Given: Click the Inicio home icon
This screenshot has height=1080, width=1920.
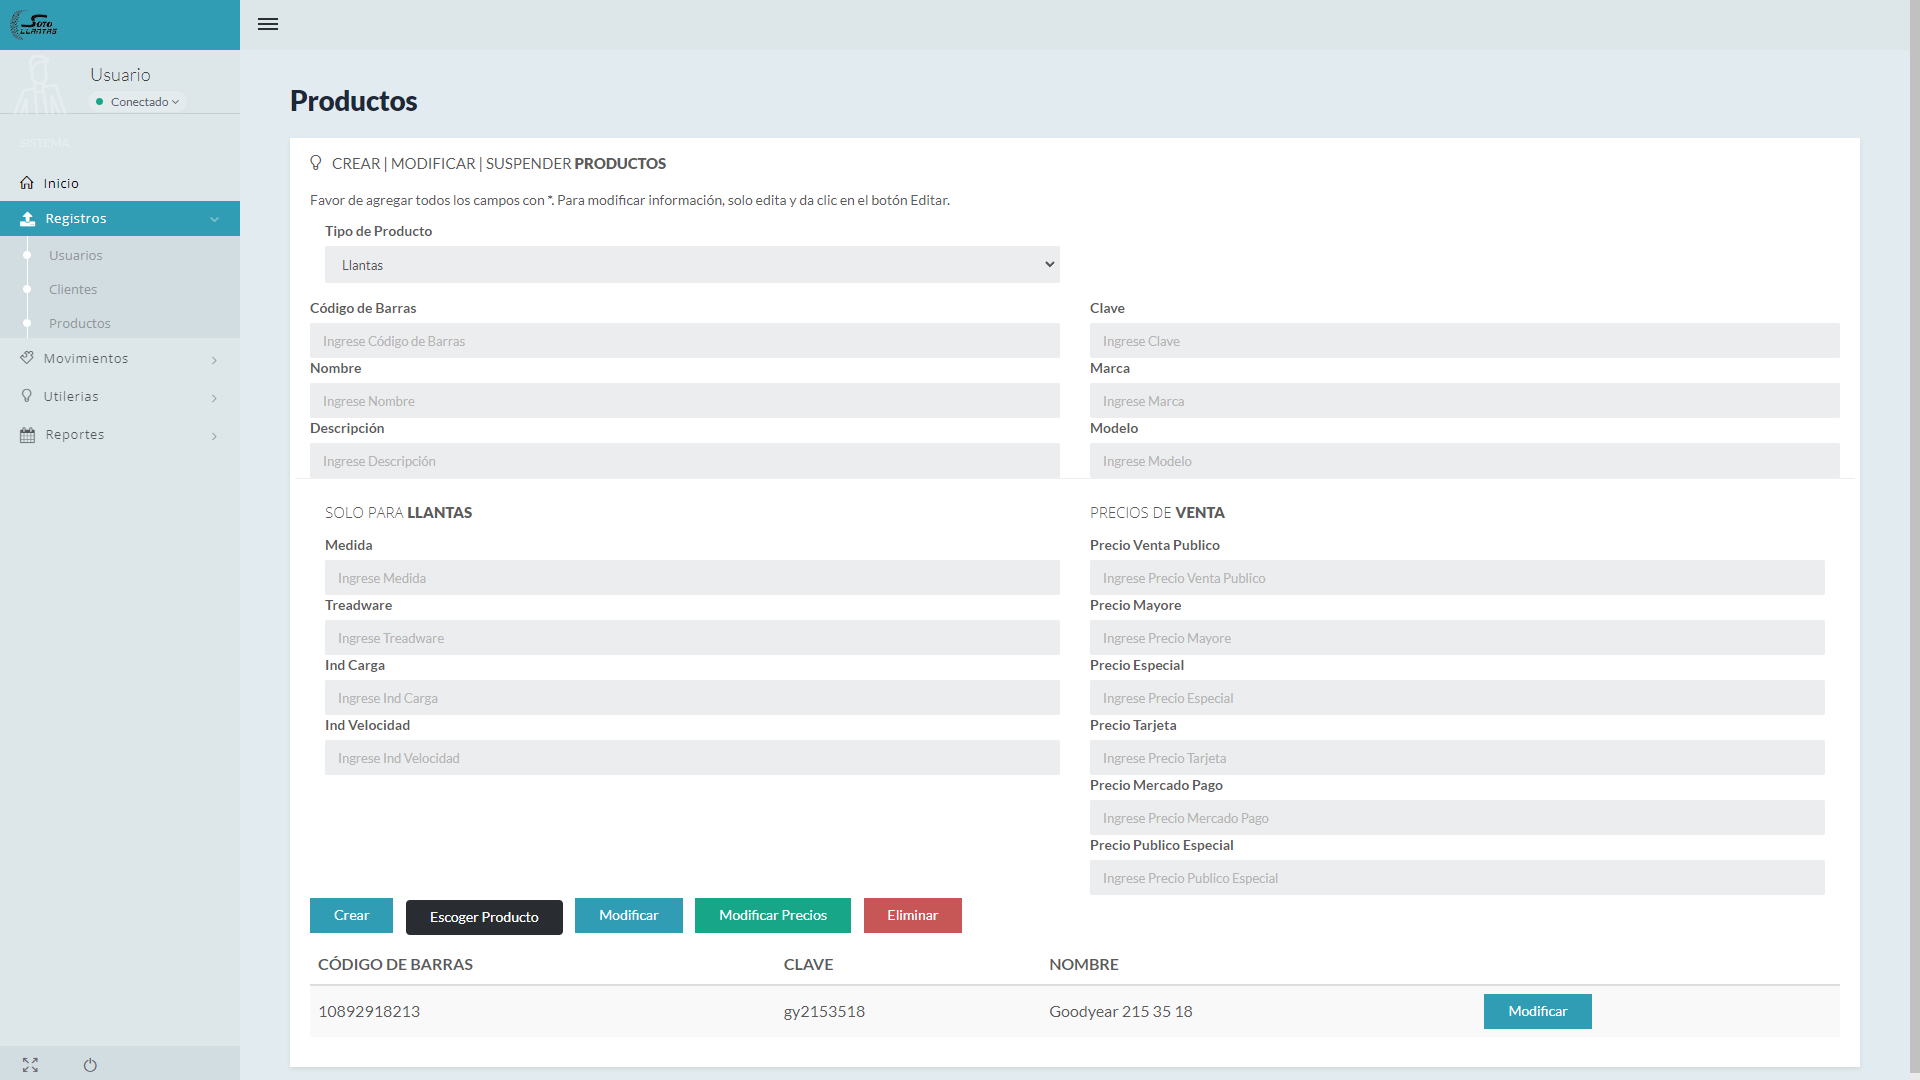Looking at the screenshot, I should click(27, 183).
